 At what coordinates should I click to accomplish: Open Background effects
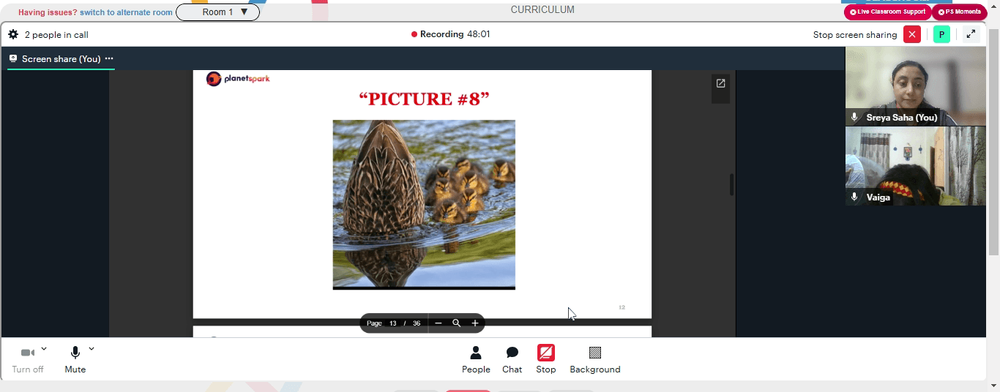pos(595,359)
